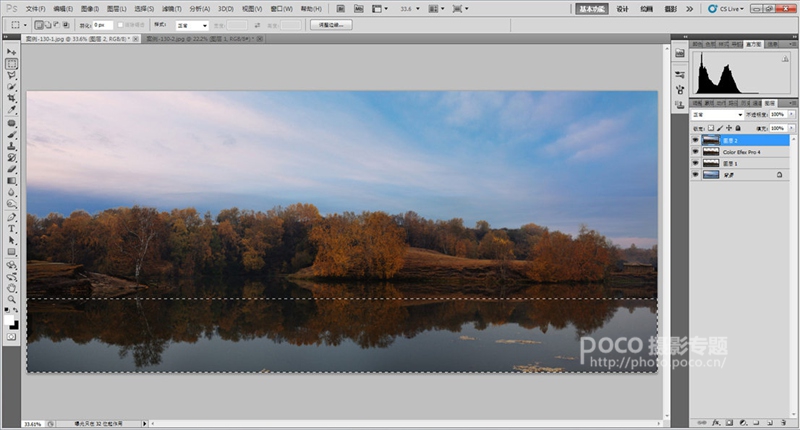Screen dimensions: 800x430
Task: Open the Edit (E) menu
Action: point(63,9)
